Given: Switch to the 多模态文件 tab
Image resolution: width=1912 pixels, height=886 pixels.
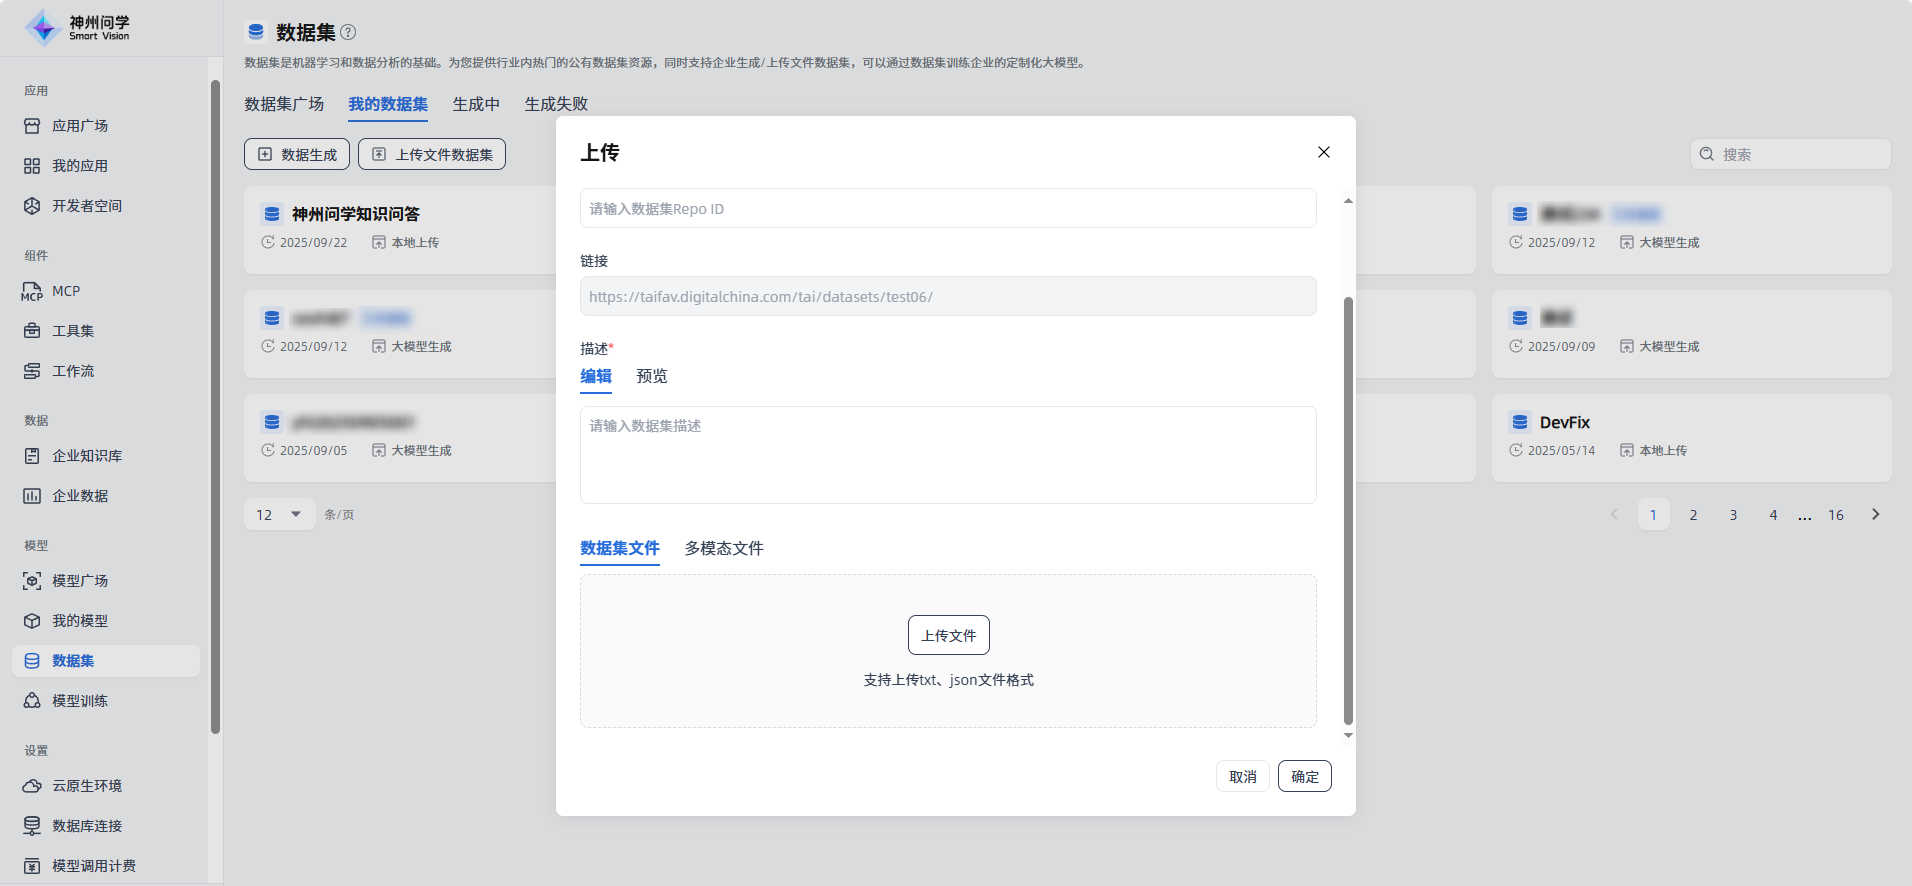Looking at the screenshot, I should tap(723, 548).
